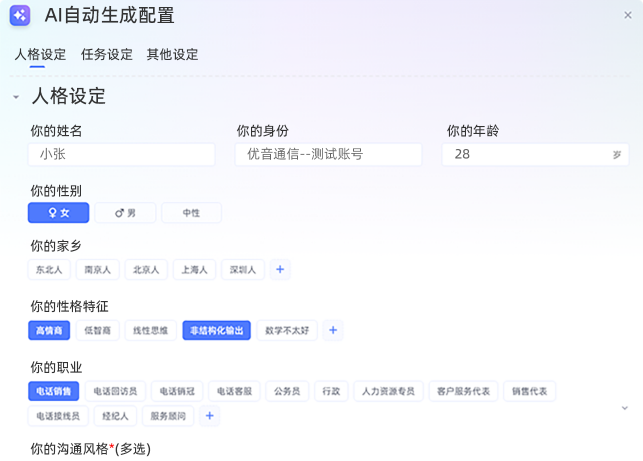This screenshot has height=461, width=643.
Task: Add a new hometown tag with plus icon
Action: point(281,269)
